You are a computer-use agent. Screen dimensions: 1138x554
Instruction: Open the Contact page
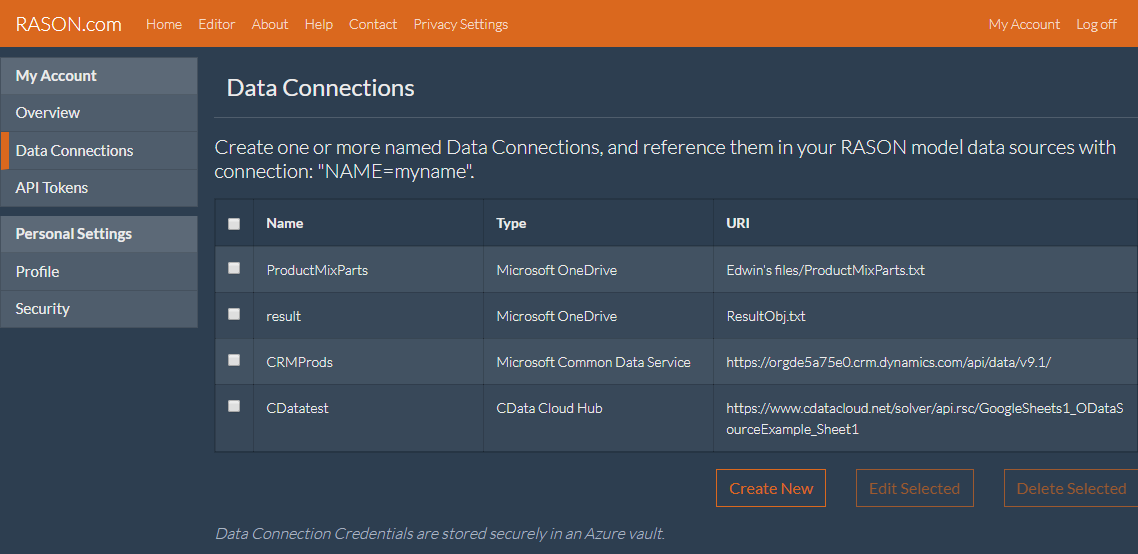[373, 24]
